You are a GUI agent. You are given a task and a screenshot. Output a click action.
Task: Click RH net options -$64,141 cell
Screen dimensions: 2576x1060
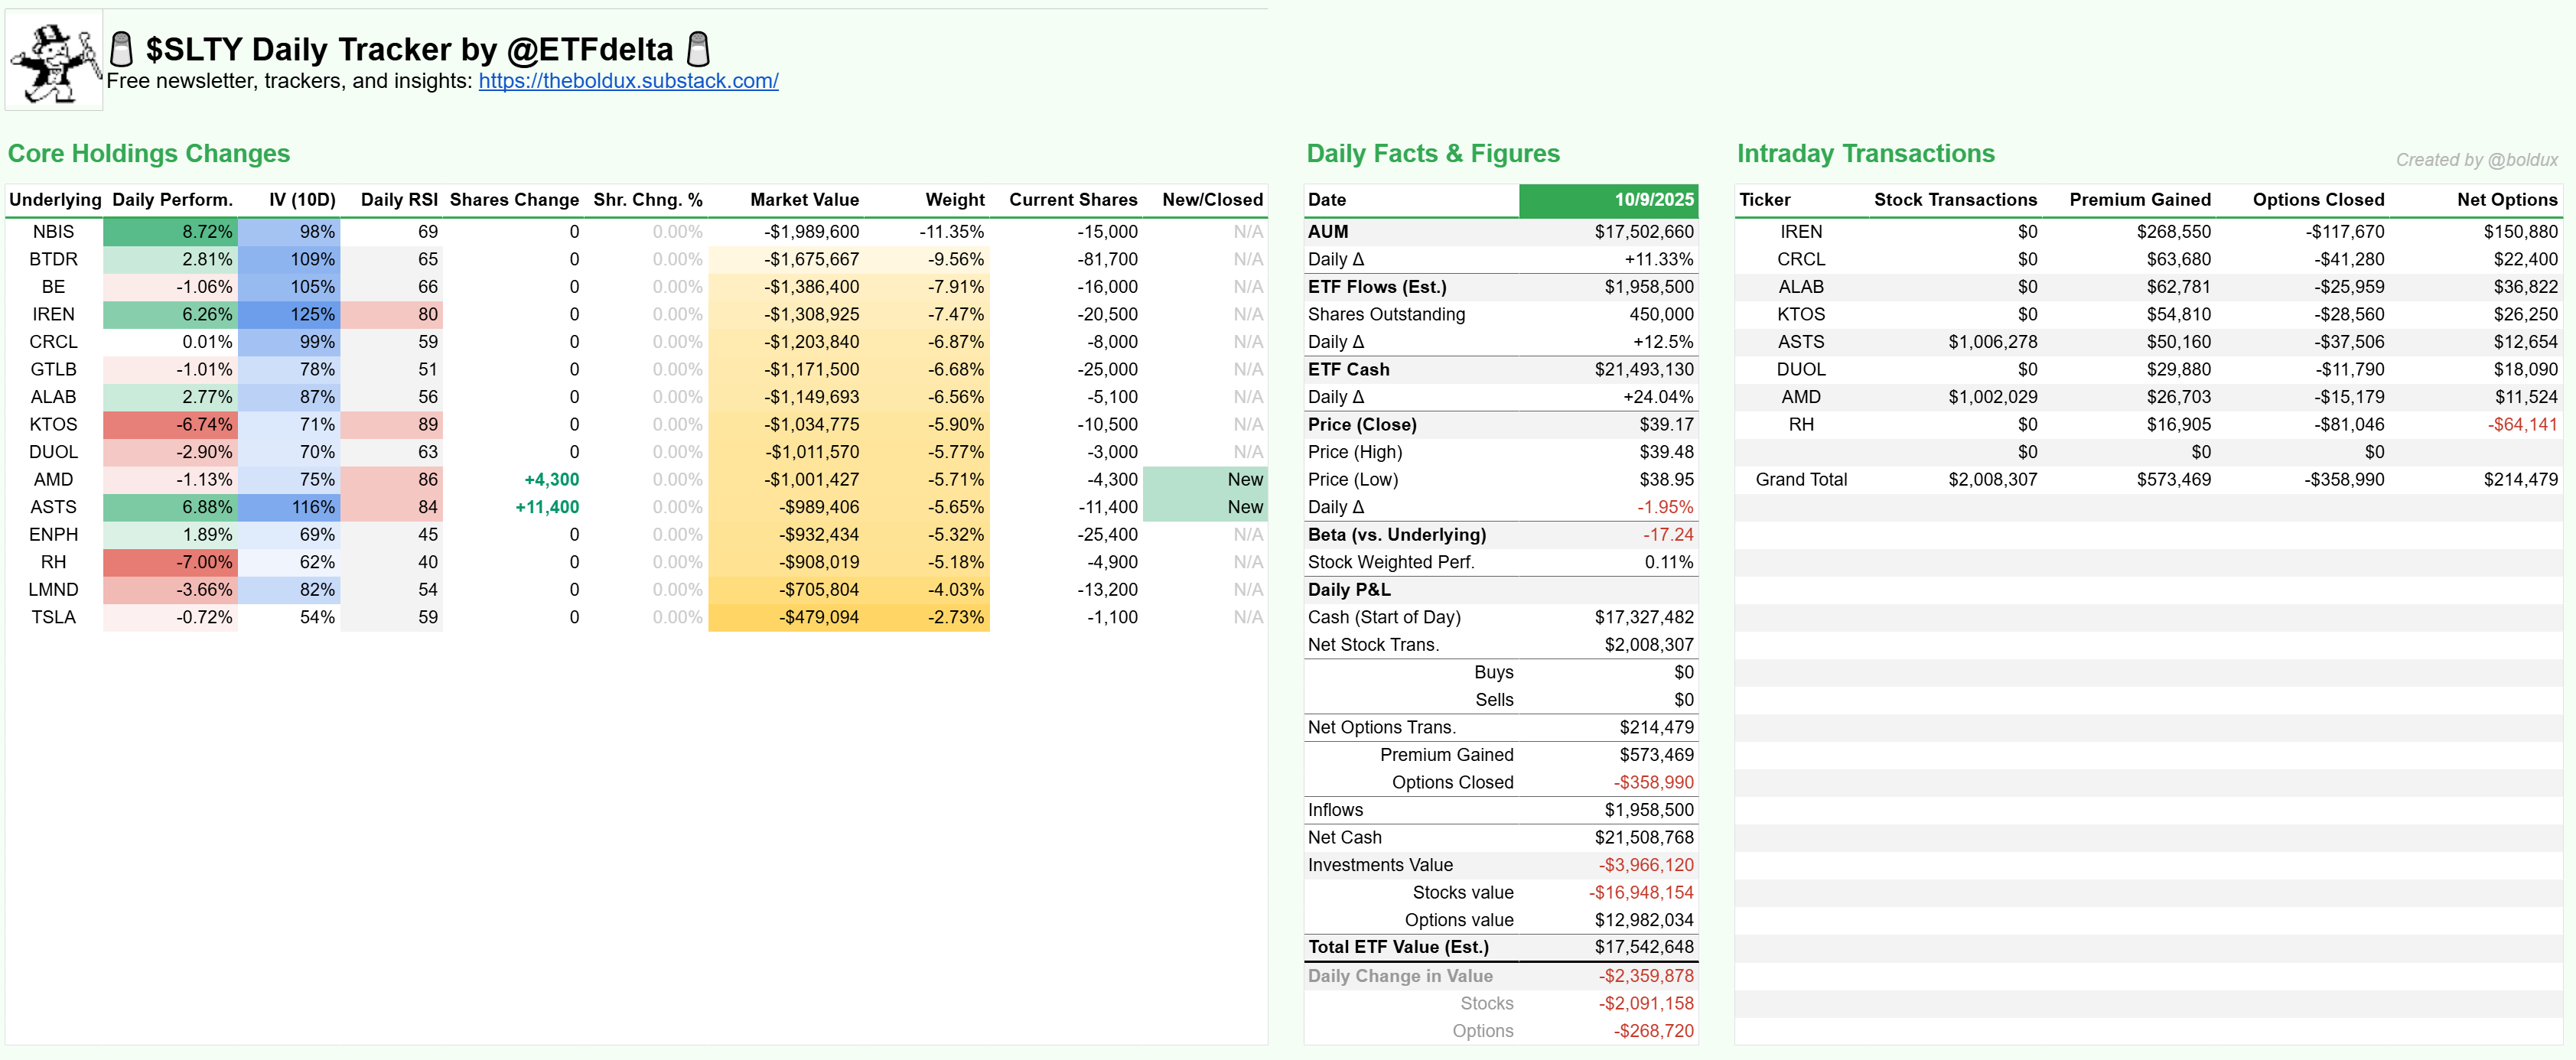[x=2522, y=425]
